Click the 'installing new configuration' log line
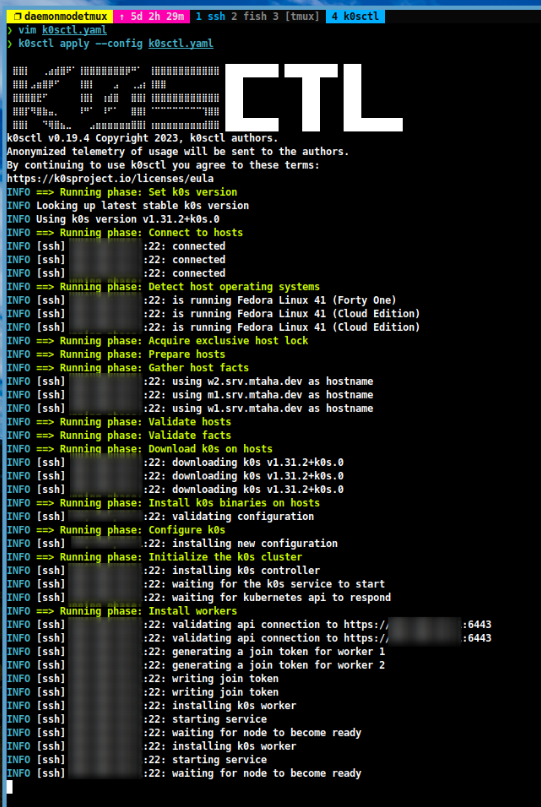This screenshot has height=807, width=541. click(x=172, y=543)
